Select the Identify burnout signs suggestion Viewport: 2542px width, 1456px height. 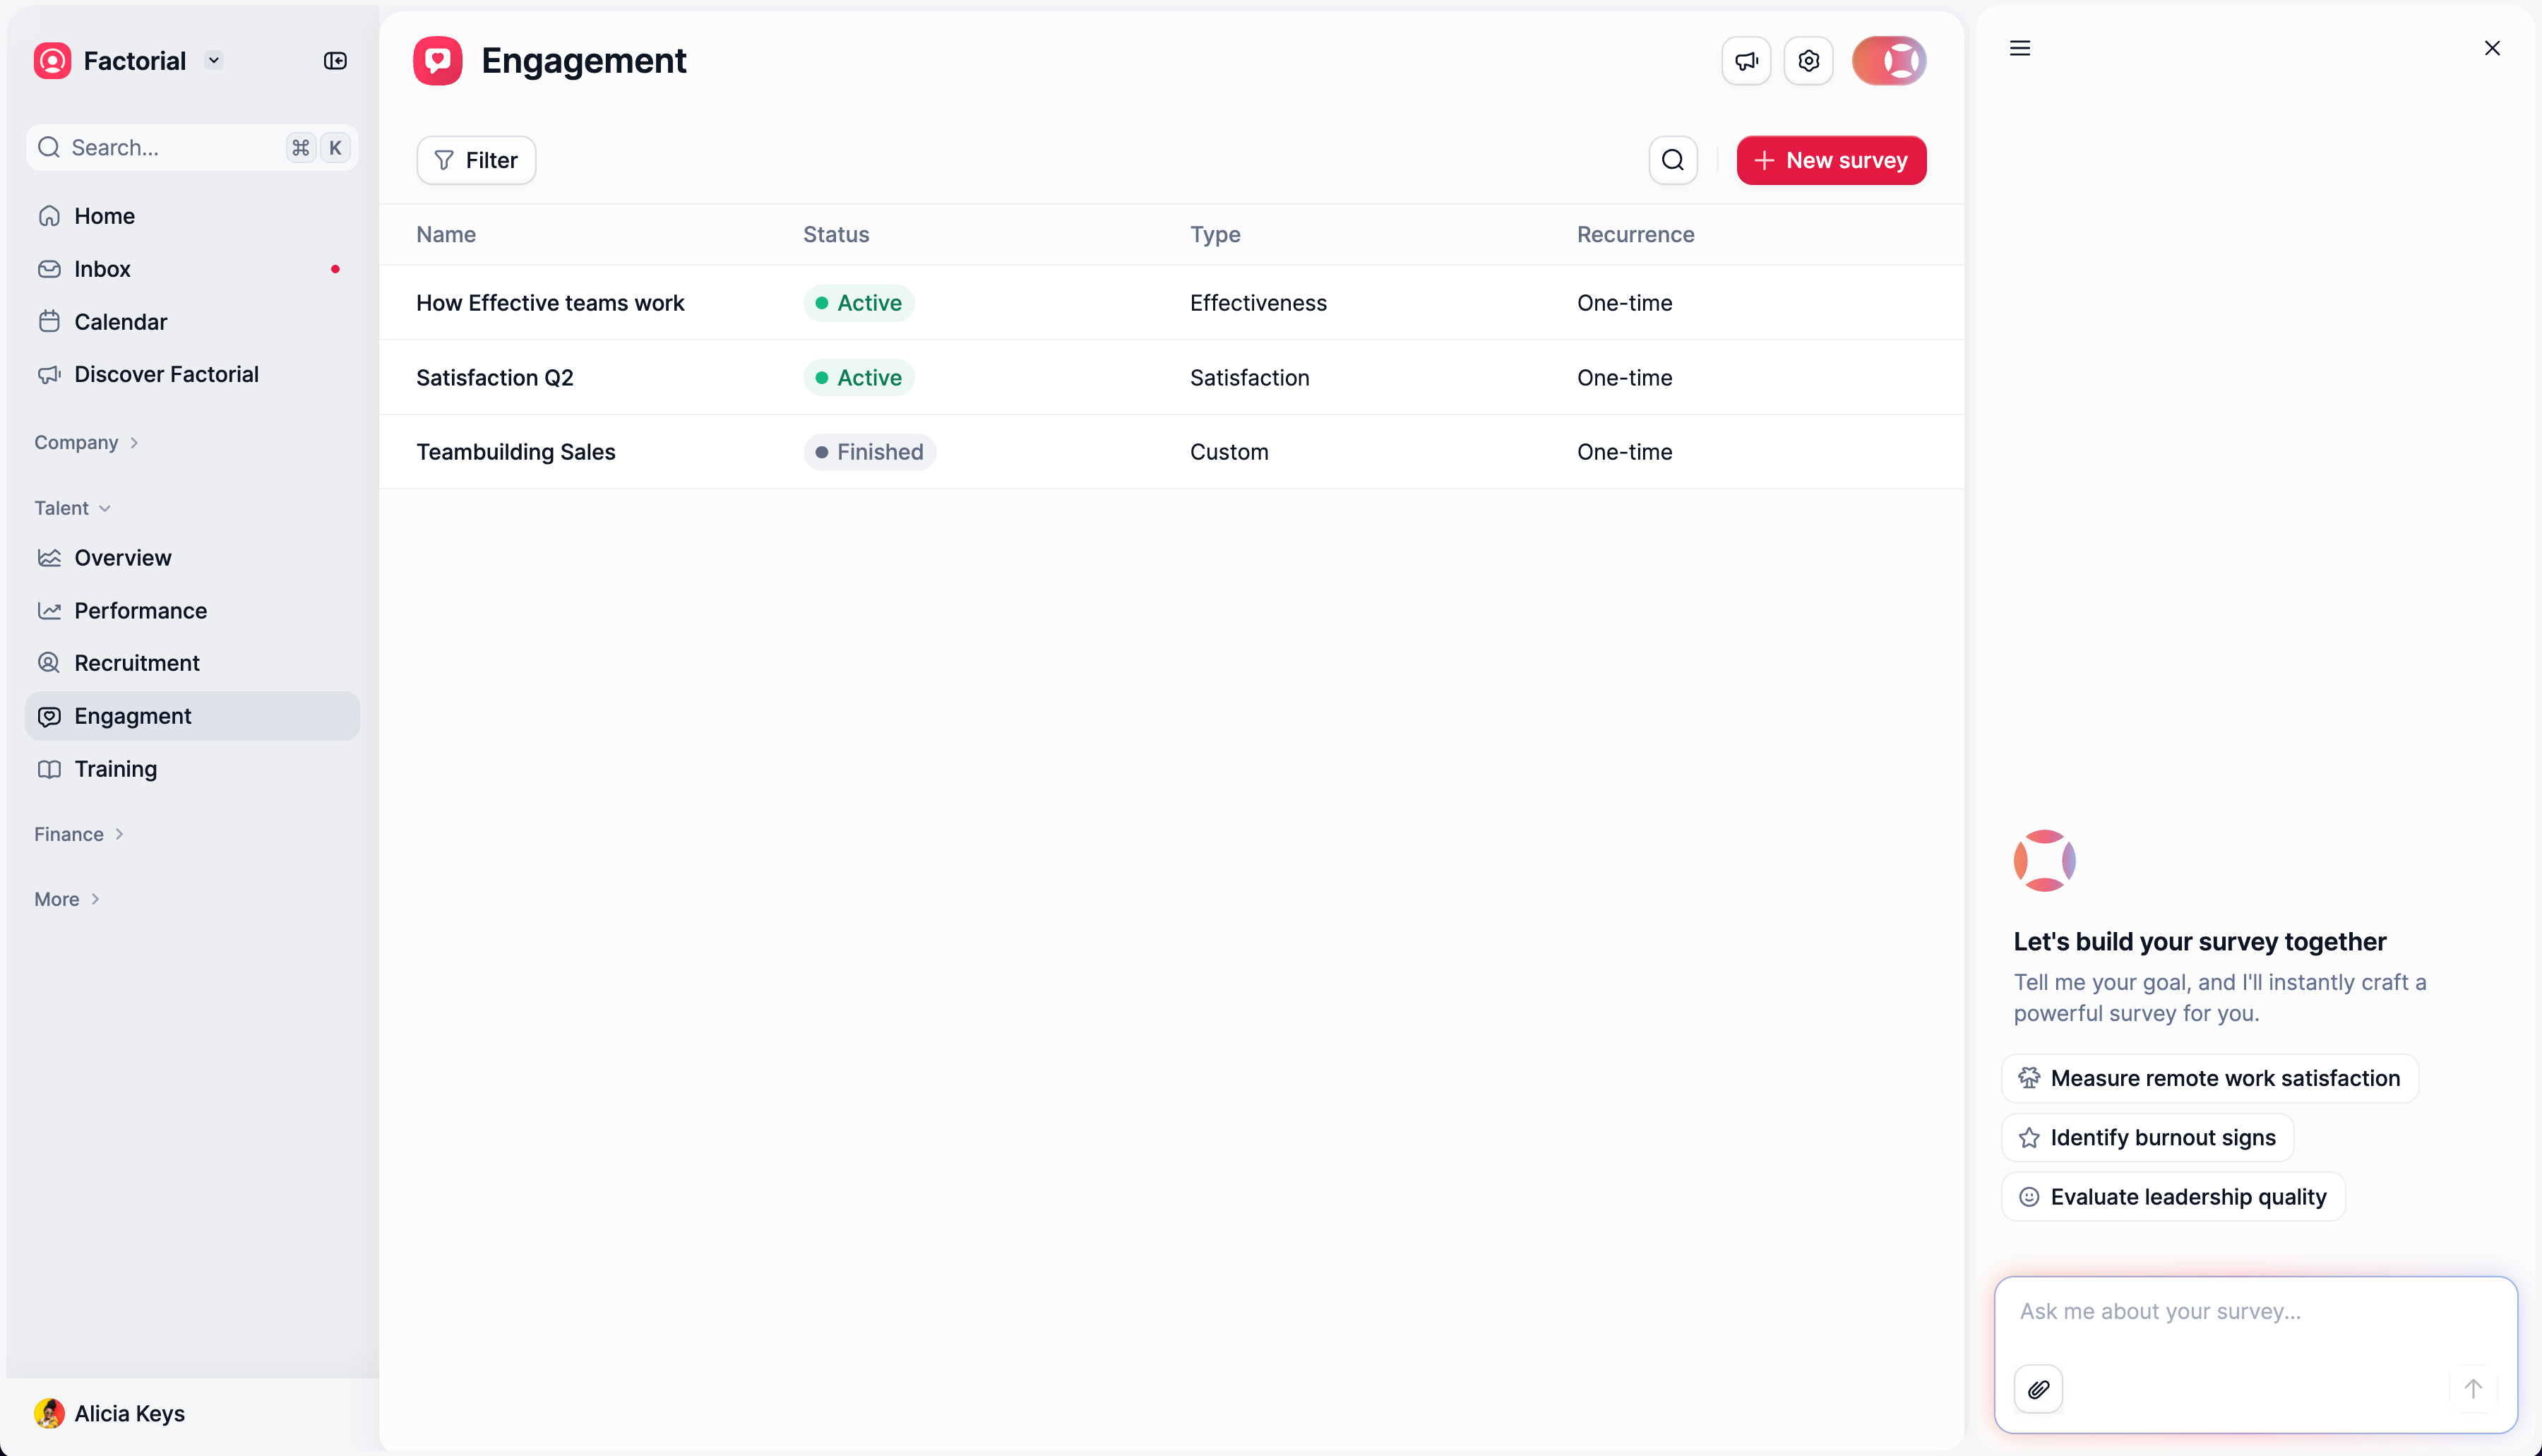point(2147,1137)
